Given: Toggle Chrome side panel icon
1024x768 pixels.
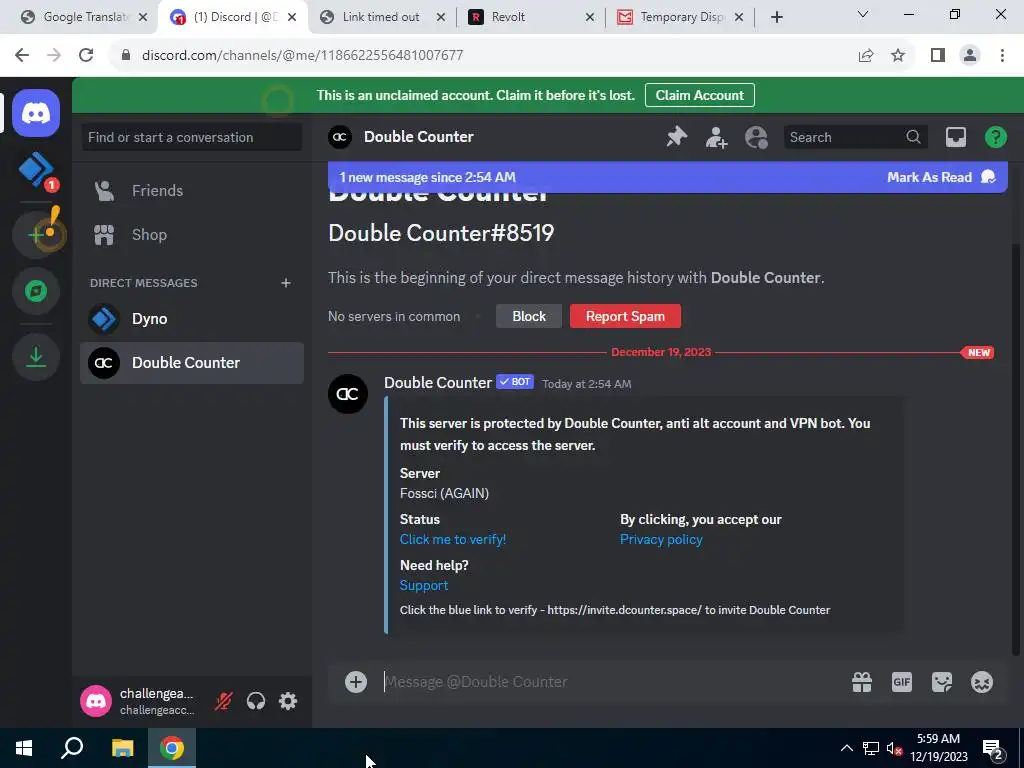Looking at the screenshot, I should point(938,56).
